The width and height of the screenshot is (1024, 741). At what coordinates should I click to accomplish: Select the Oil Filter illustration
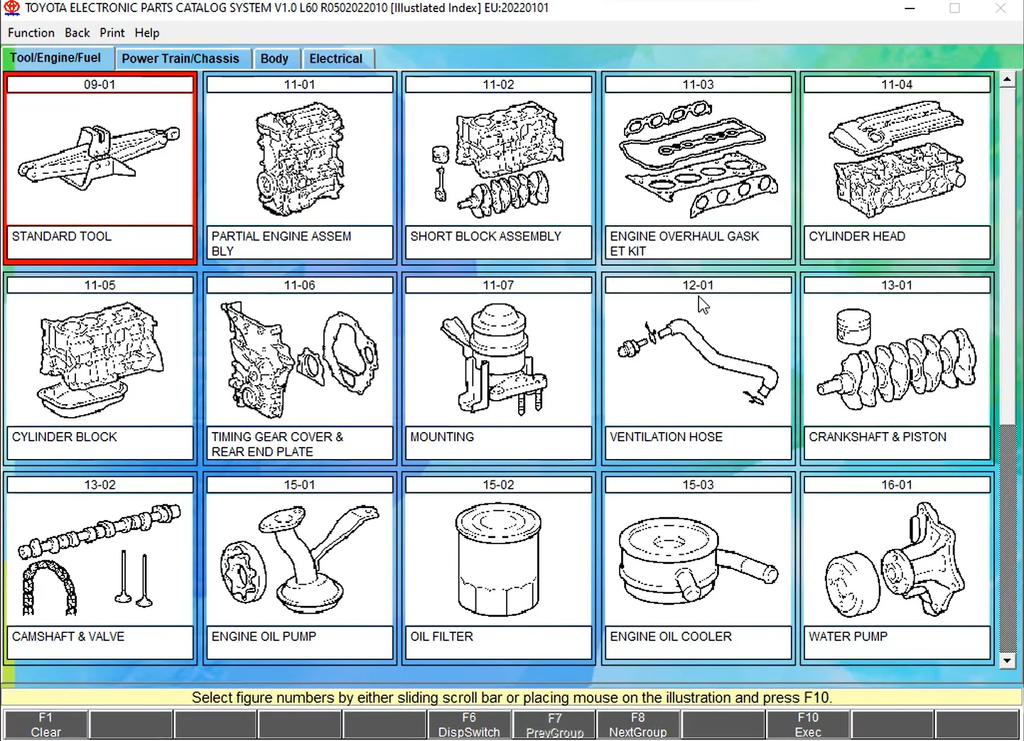(498, 559)
